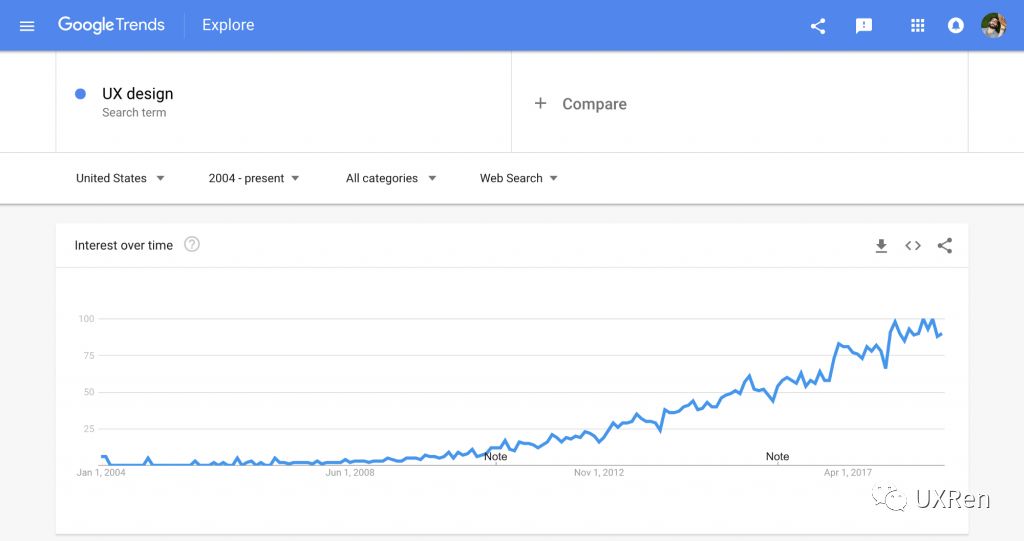Click the Compare add-term button
Viewport: 1024px width, 541px height.
pos(581,104)
